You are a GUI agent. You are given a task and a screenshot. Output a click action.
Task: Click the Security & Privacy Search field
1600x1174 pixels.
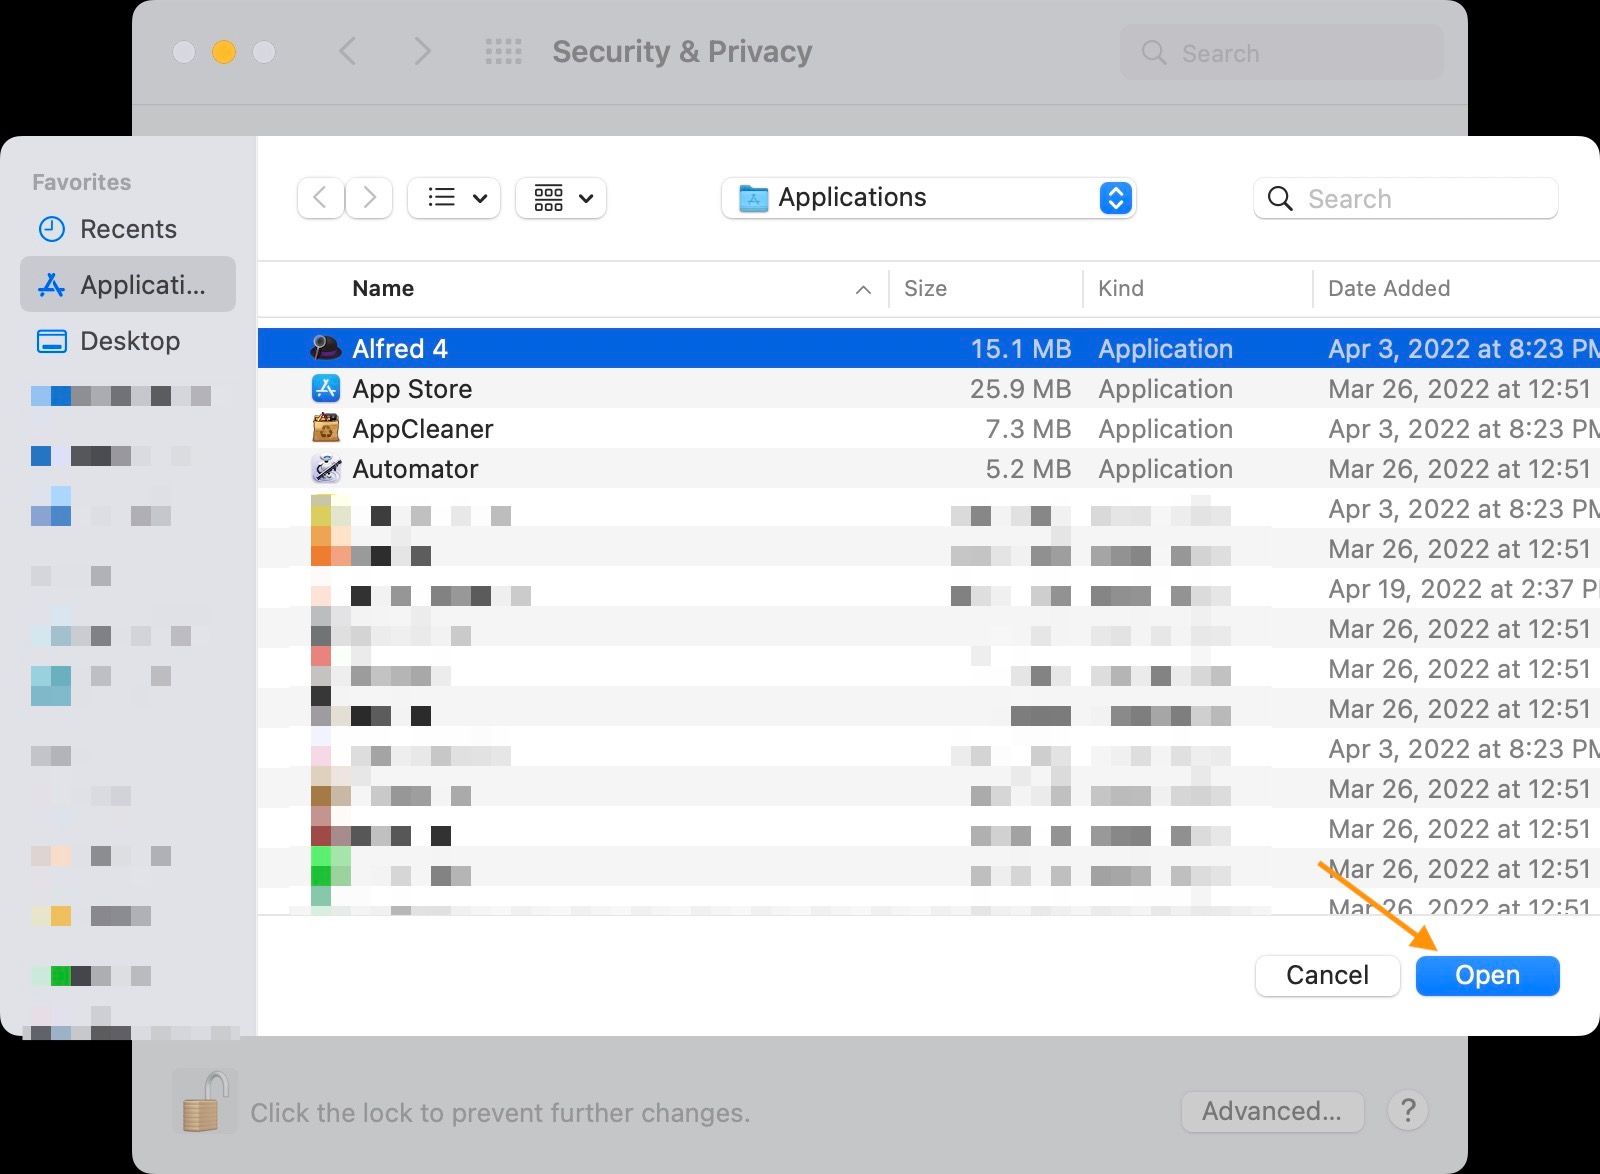point(1282,52)
